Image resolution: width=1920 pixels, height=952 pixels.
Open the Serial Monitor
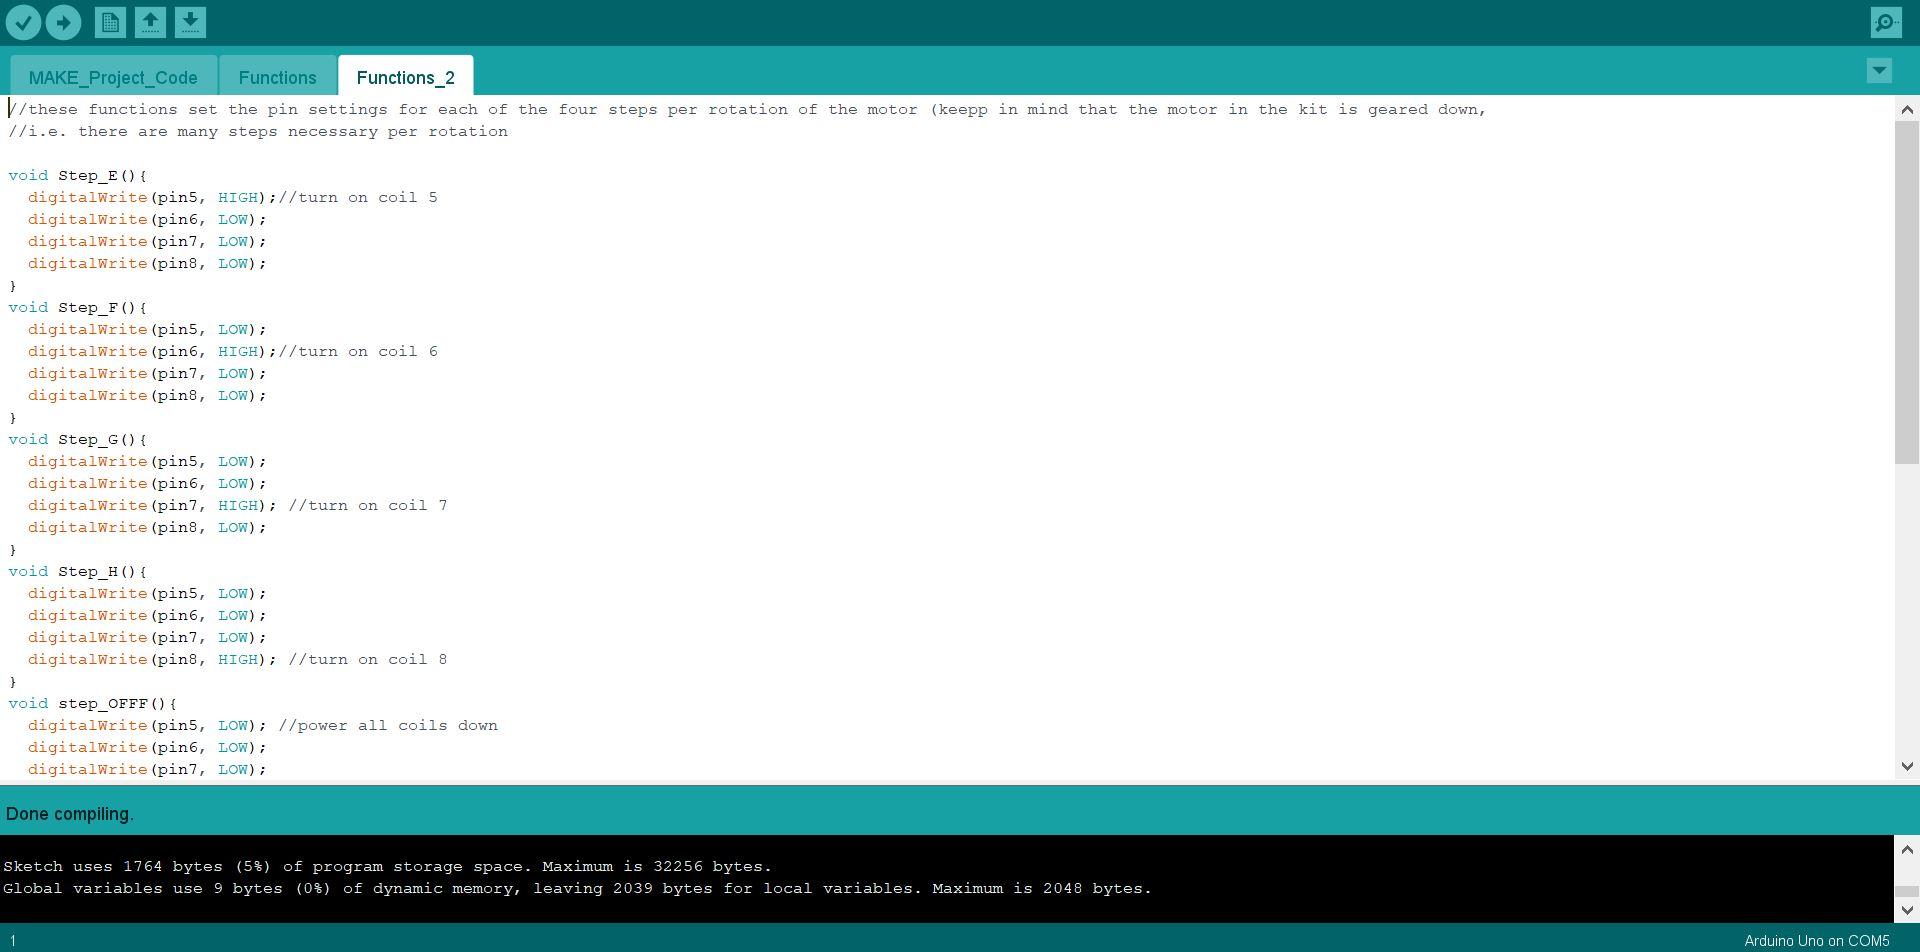pyautogui.click(x=1886, y=22)
